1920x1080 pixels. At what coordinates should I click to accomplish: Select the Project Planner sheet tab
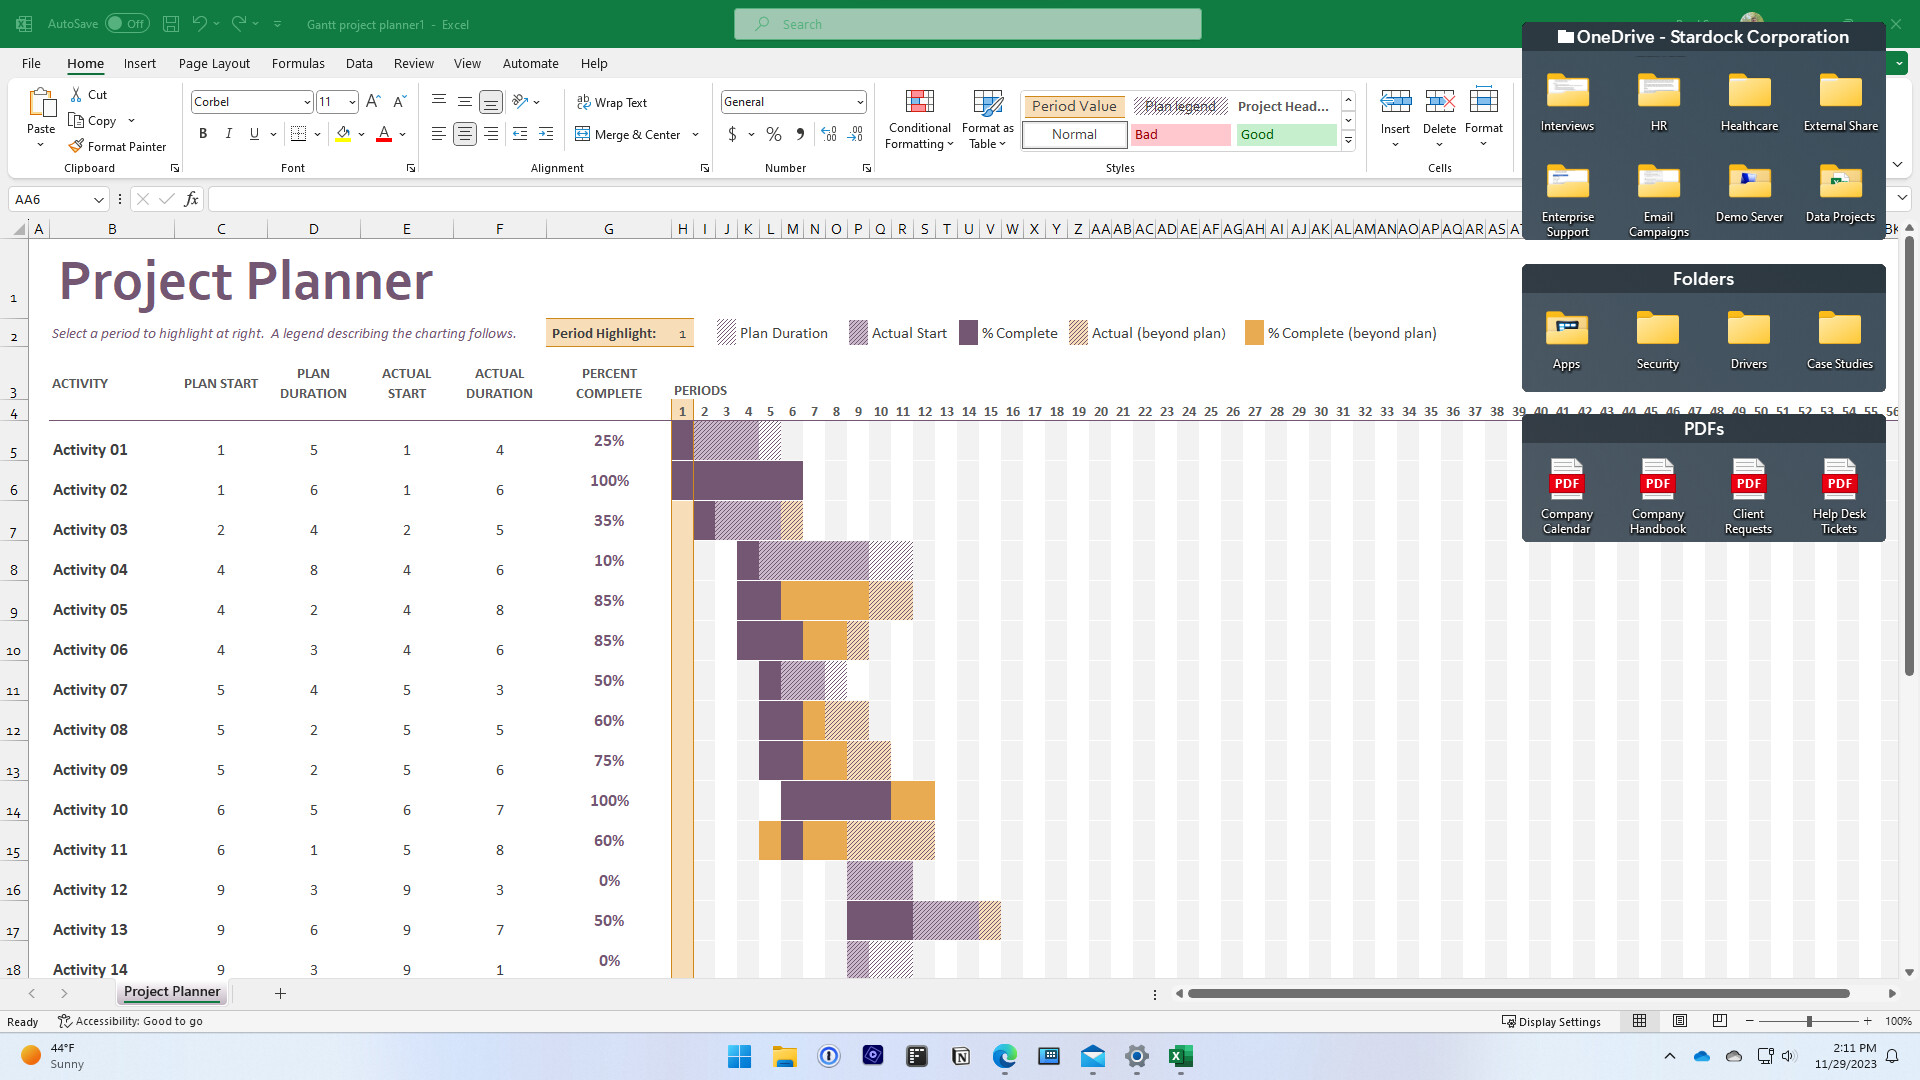click(171, 992)
